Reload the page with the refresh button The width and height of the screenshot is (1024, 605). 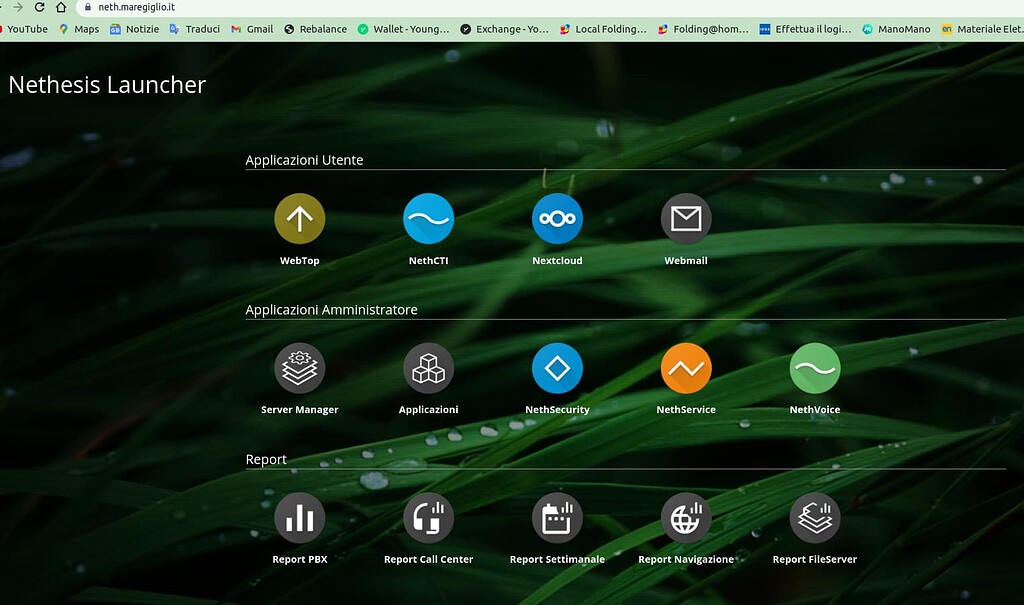click(x=39, y=7)
